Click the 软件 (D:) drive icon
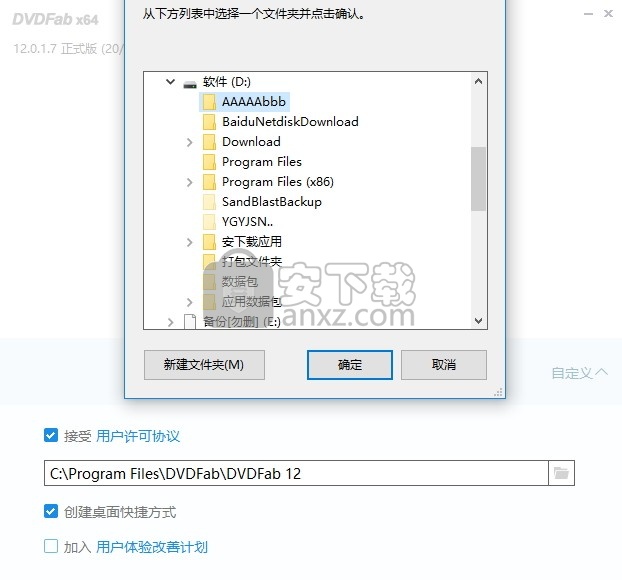This screenshot has width=622, height=580. [x=190, y=83]
